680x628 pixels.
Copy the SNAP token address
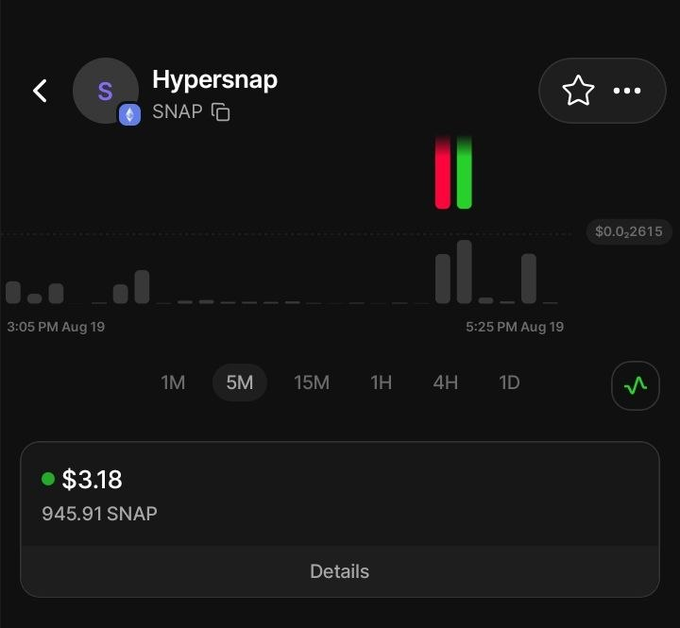(x=220, y=112)
